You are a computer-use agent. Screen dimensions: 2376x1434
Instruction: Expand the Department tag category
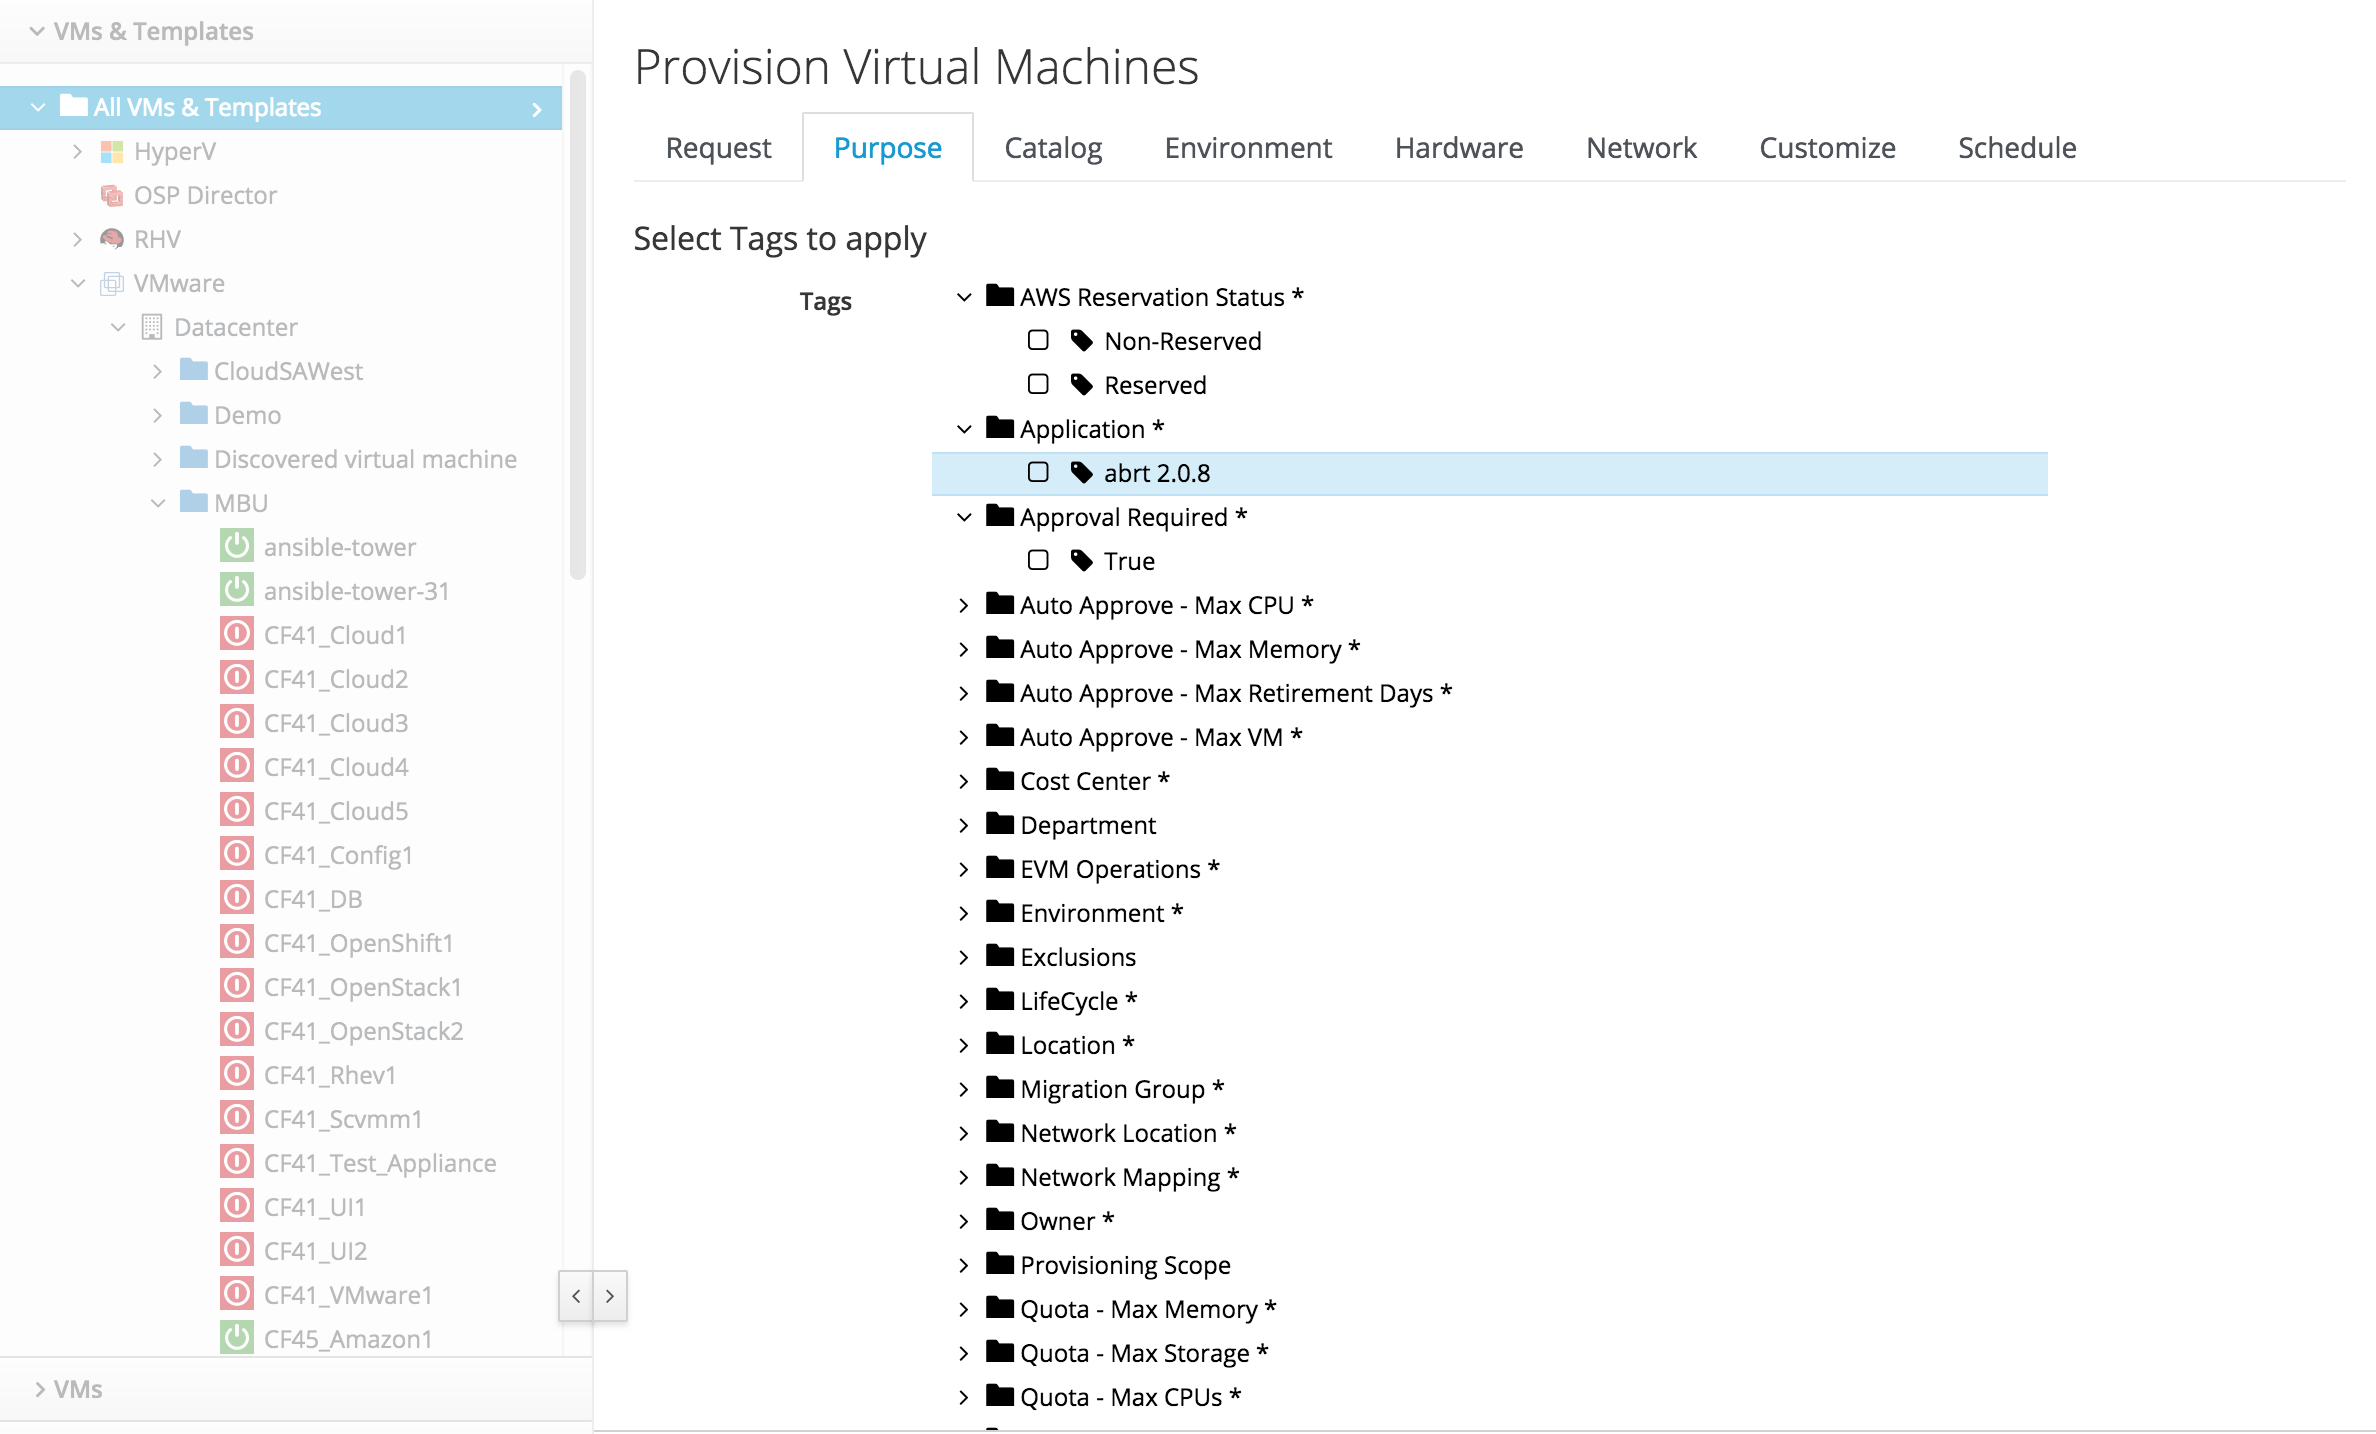pyautogui.click(x=964, y=825)
